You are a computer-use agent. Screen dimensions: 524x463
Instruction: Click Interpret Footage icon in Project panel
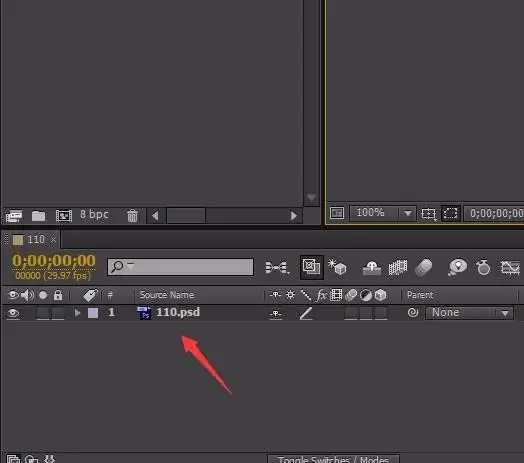pos(14,216)
